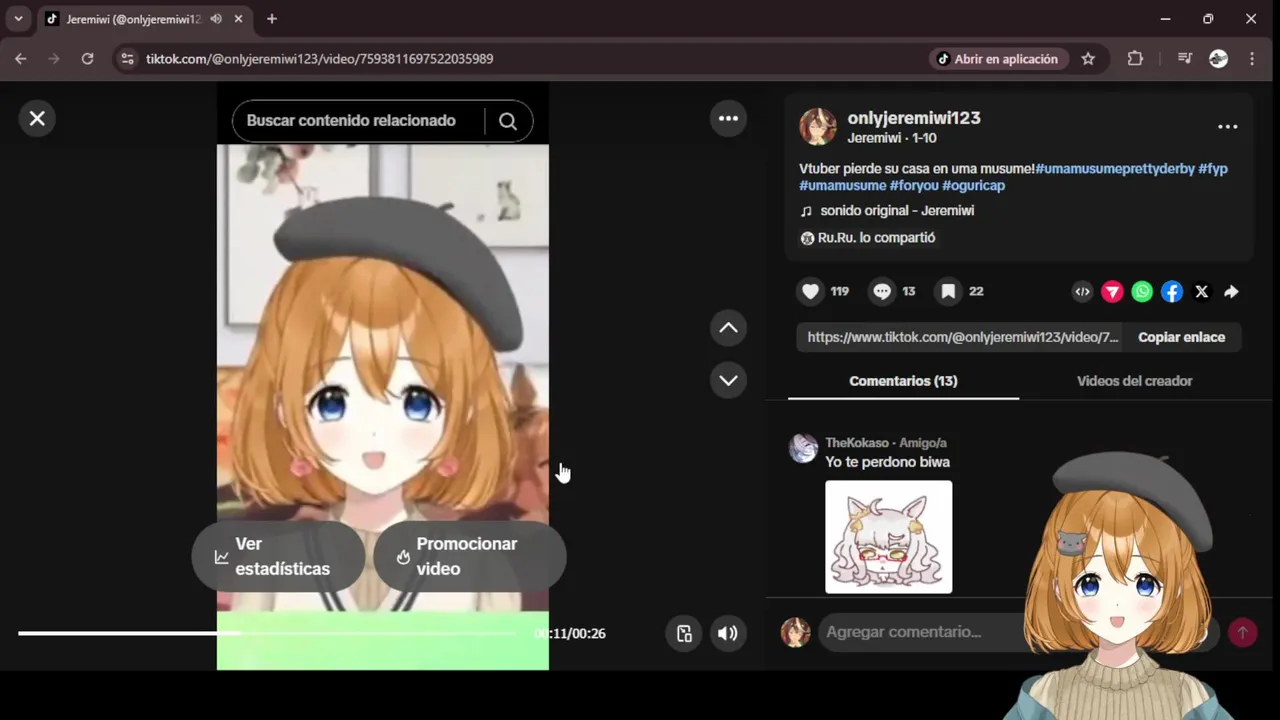Mute the video with the speaker icon
Screen dimensions: 1280x720
(x=728, y=633)
